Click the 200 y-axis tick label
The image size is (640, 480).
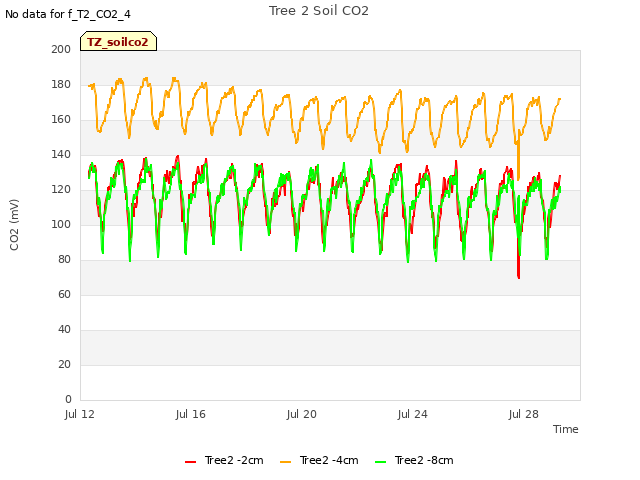click(x=61, y=49)
